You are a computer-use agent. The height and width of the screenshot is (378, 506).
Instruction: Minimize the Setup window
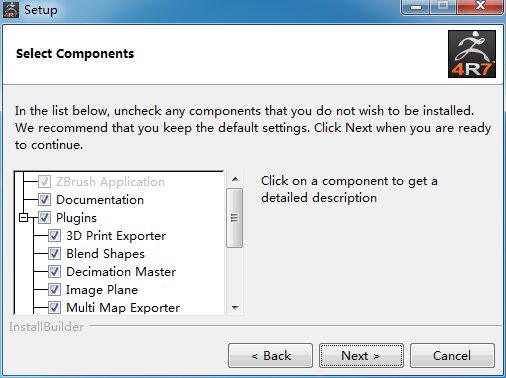[416, 7]
